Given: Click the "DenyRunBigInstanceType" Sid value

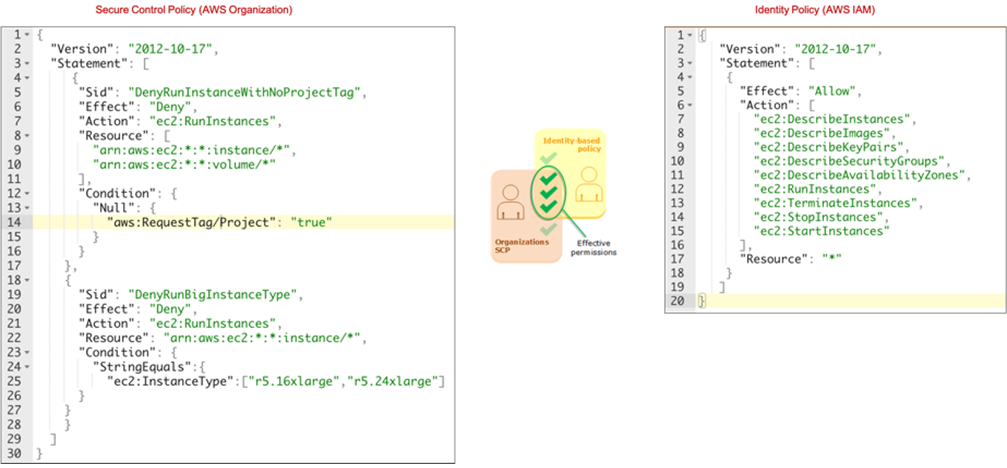Looking at the screenshot, I should (215, 295).
